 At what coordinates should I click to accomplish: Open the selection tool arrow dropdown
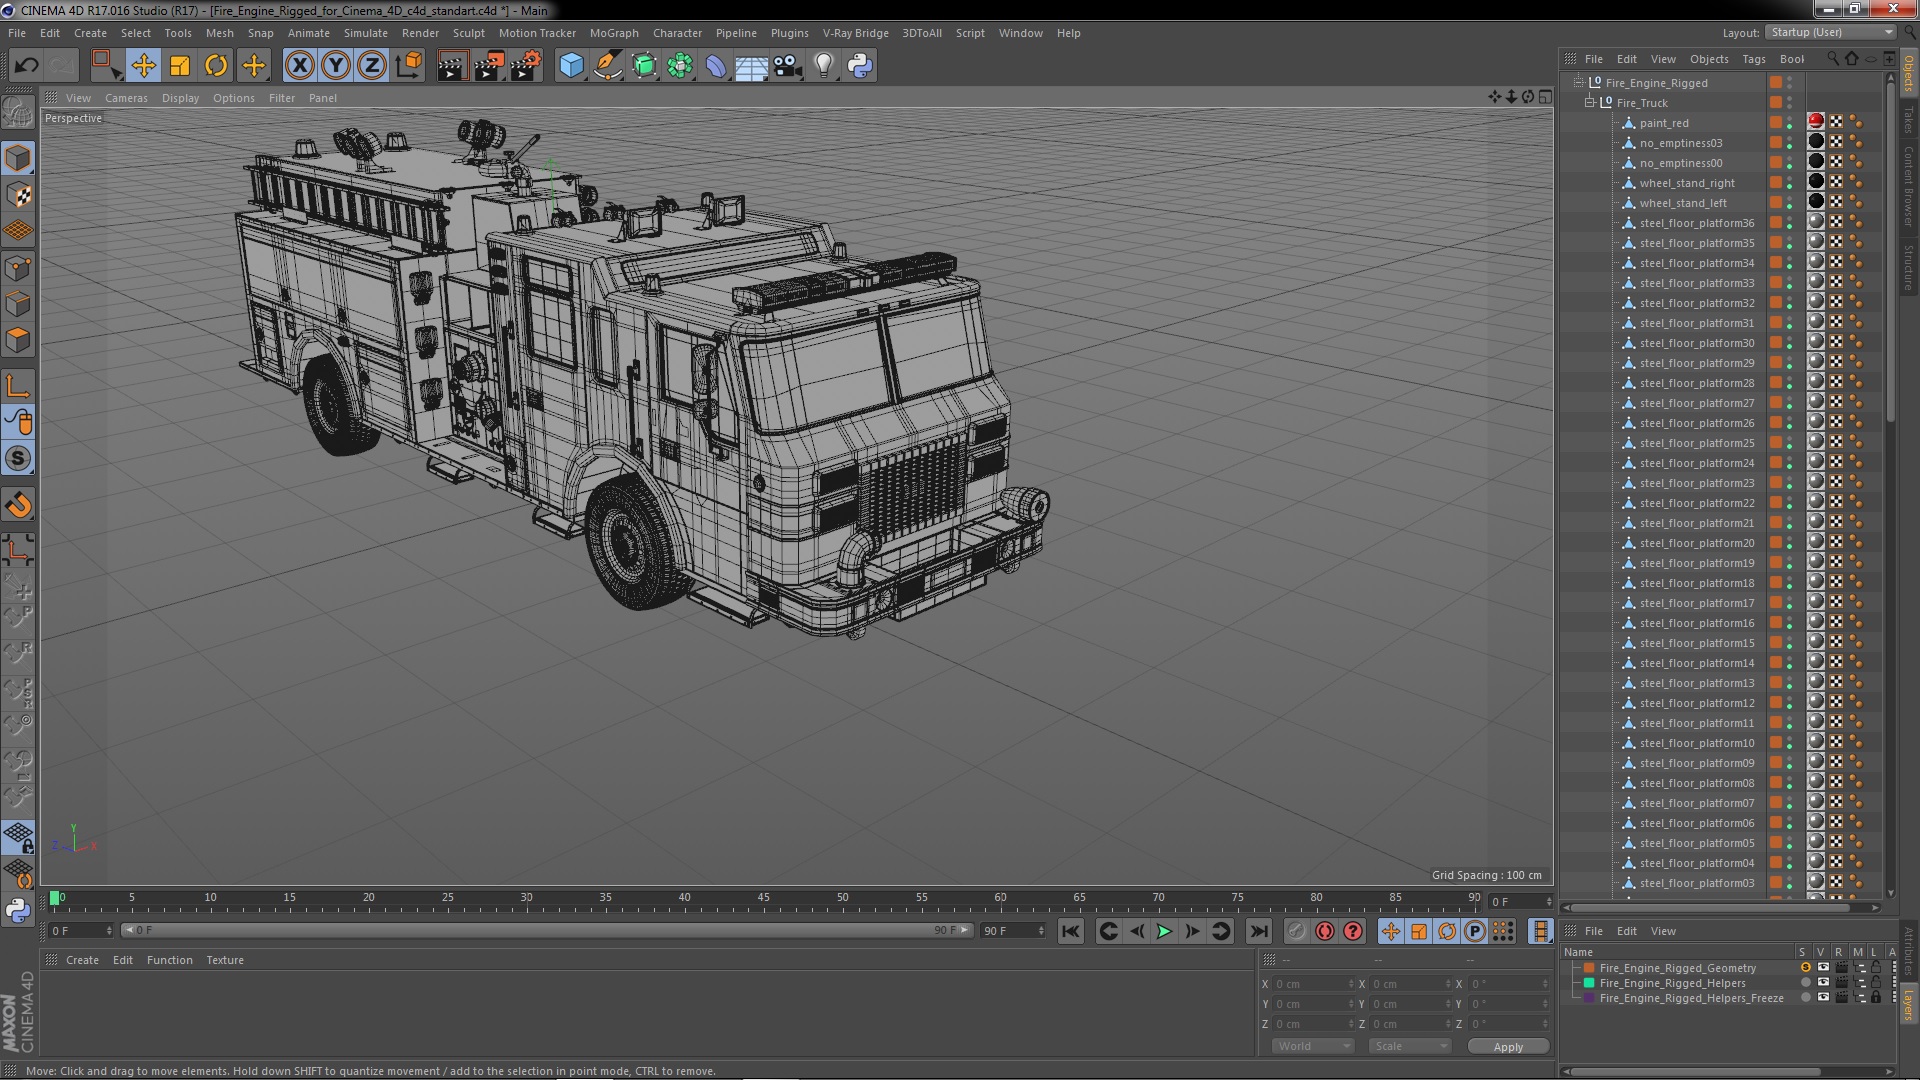click(x=106, y=66)
